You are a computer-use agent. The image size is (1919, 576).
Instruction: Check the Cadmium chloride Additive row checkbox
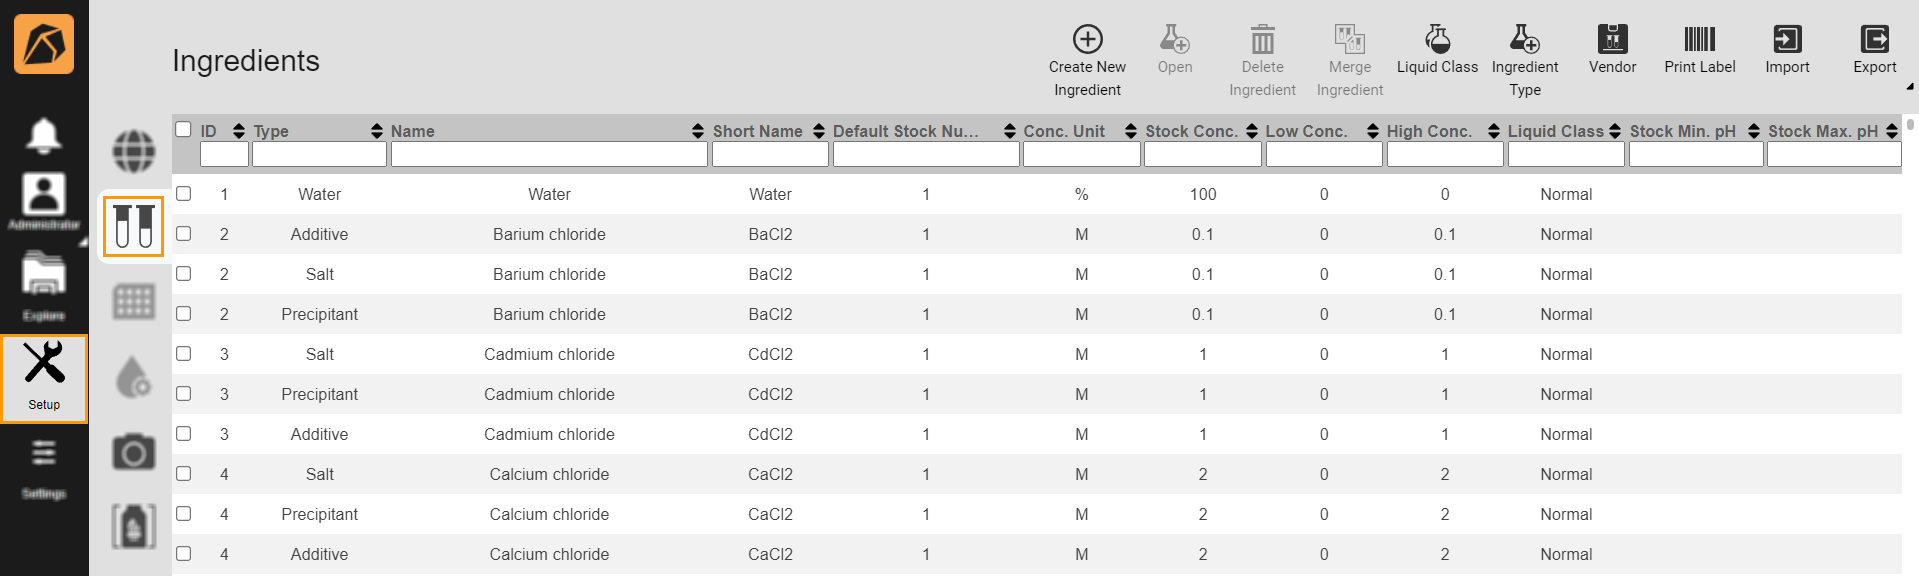pos(183,433)
